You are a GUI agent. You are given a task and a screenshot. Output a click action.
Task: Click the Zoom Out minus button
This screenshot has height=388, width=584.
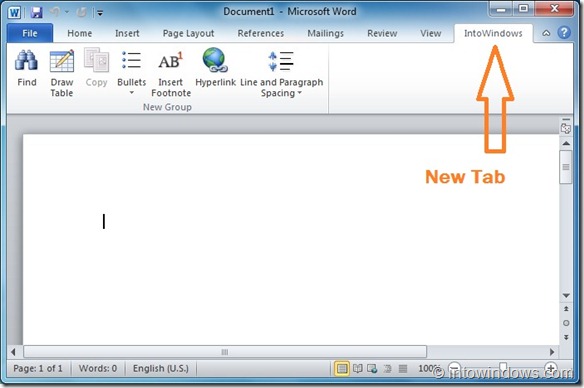(454, 369)
